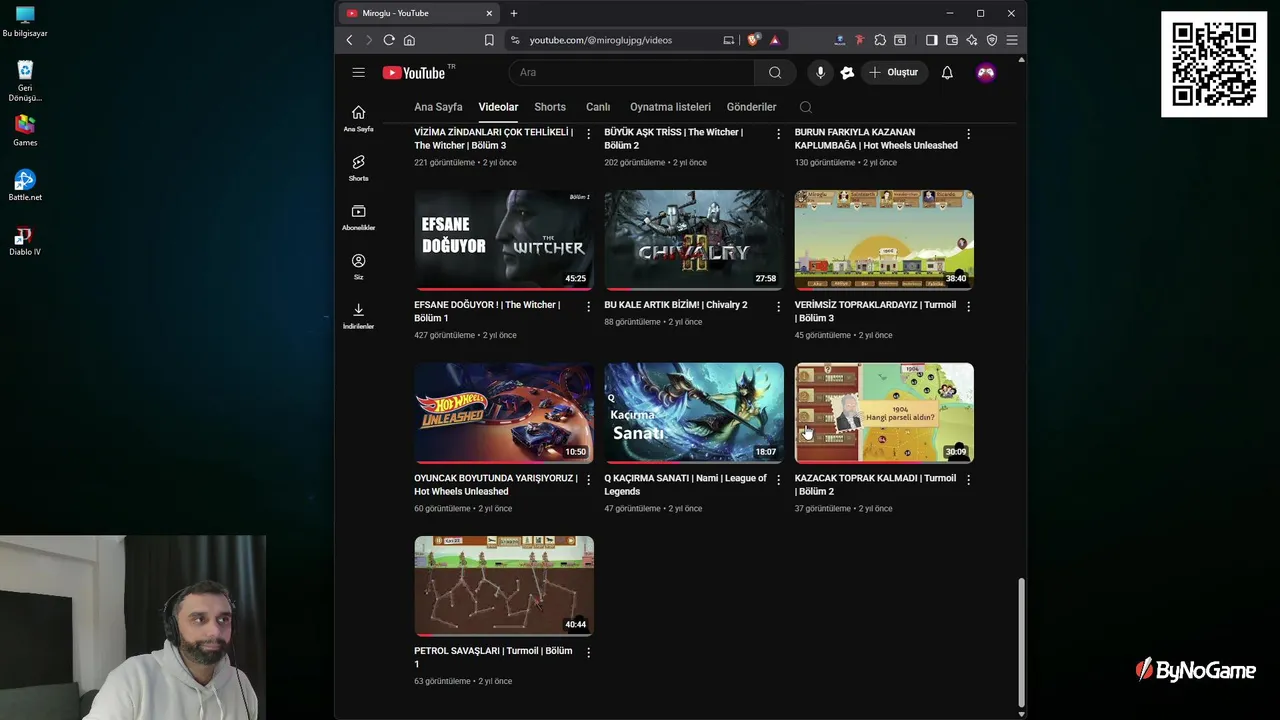Play the Chivalry II video thumbnail
The width and height of the screenshot is (1280, 720).
point(694,240)
